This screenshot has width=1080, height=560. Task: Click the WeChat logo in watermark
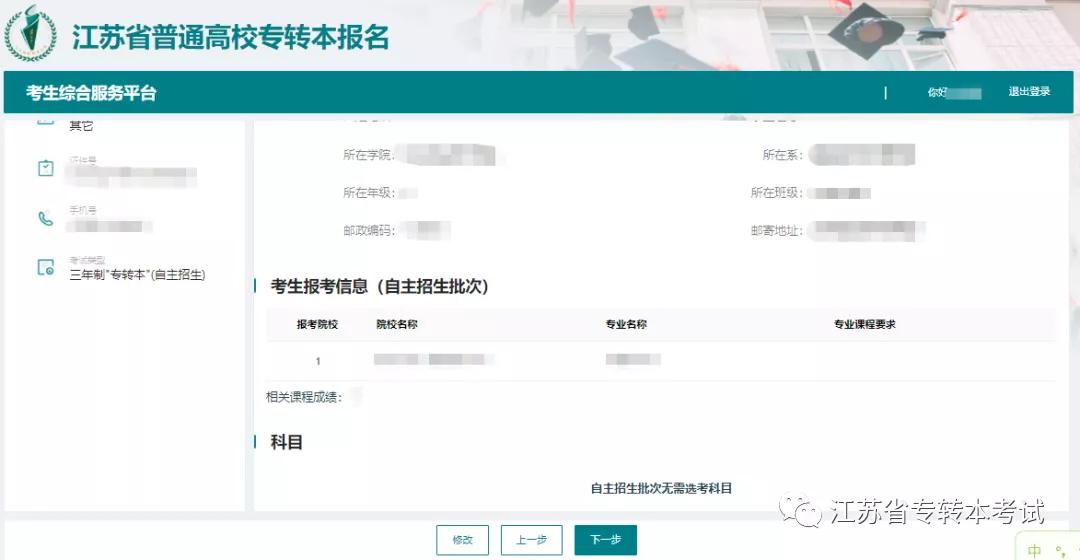pos(800,511)
